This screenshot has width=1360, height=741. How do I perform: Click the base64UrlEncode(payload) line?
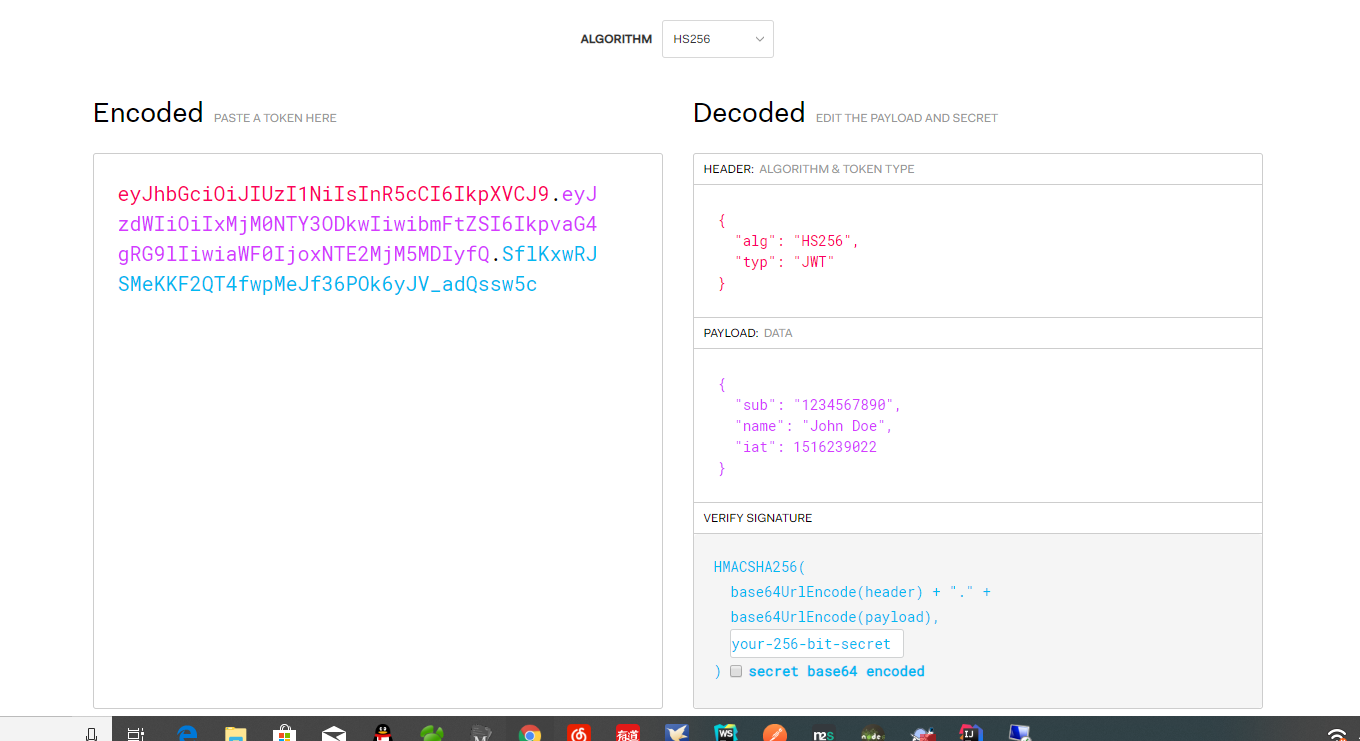(x=835, y=617)
